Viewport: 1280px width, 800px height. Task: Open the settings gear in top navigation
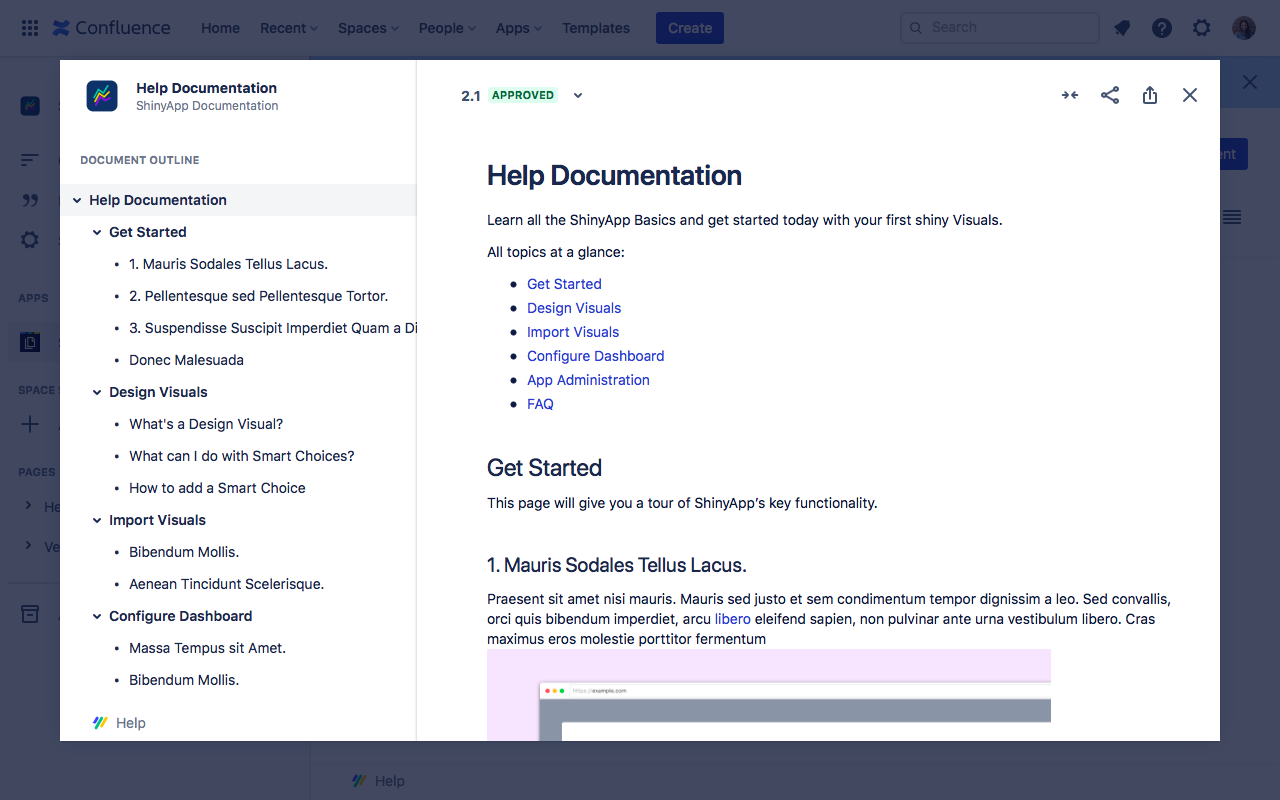click(1202, 28)
